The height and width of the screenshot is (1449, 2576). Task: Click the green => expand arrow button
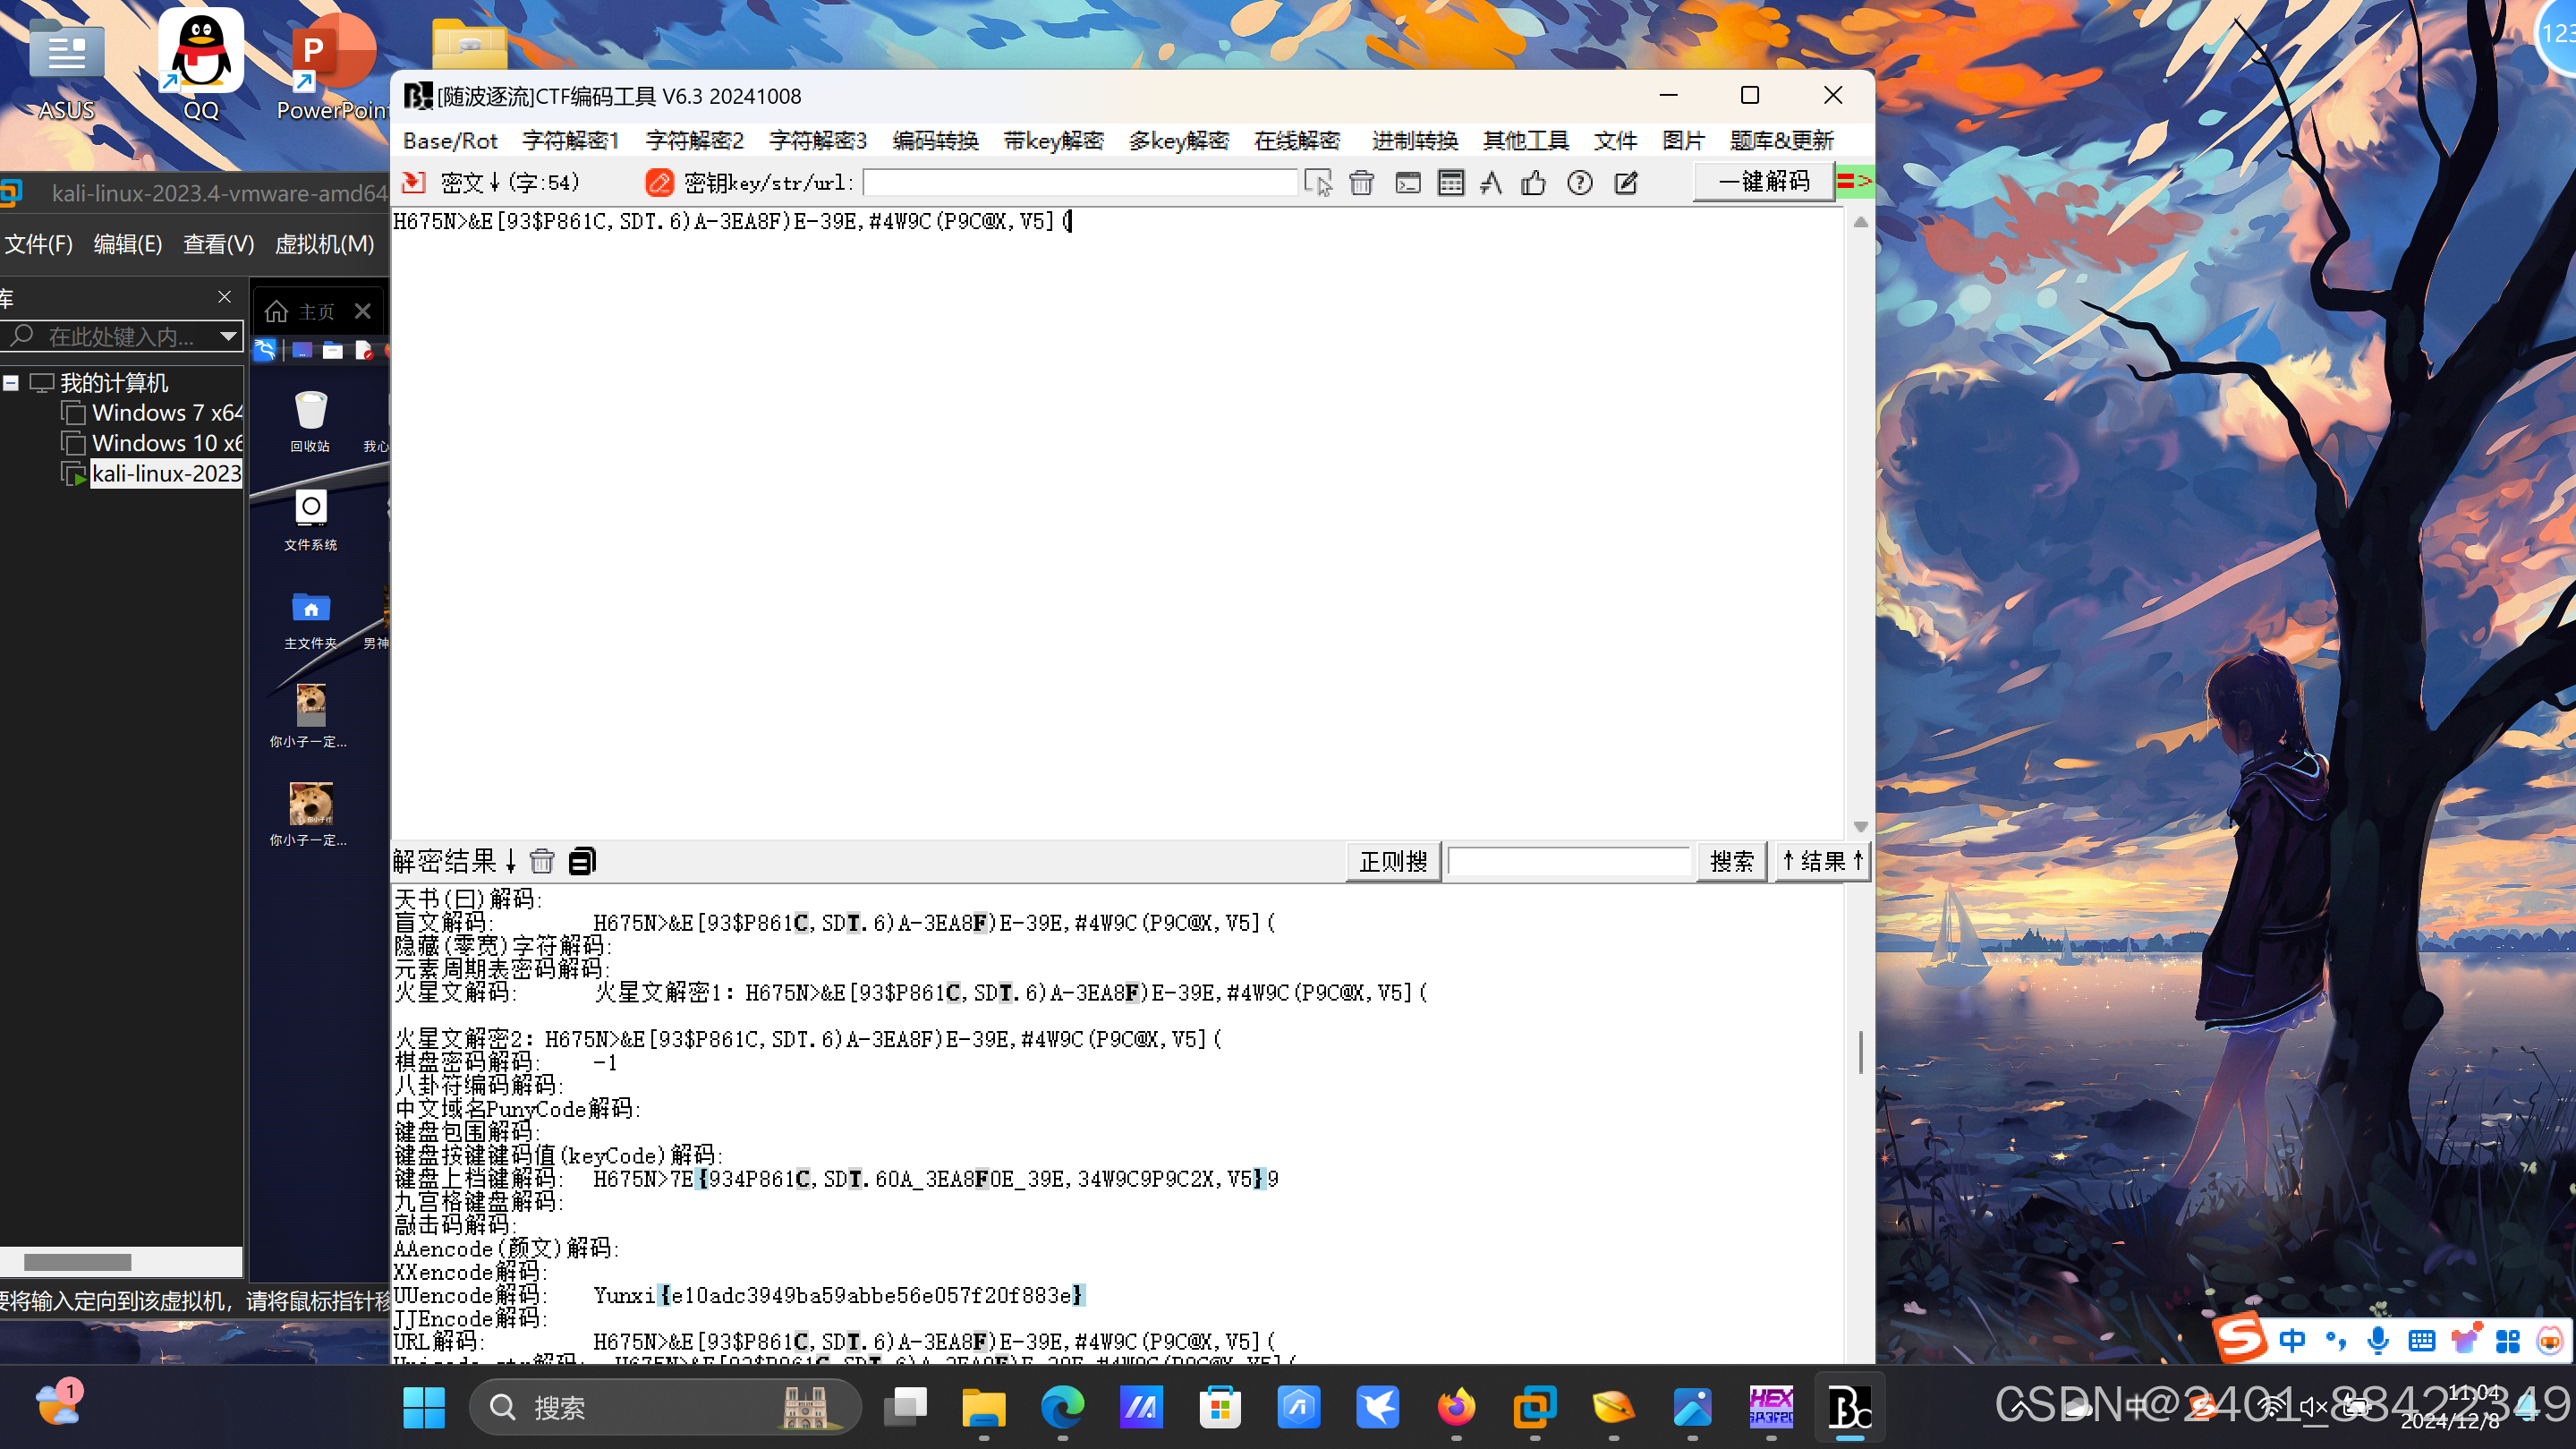coord(1854,181)
